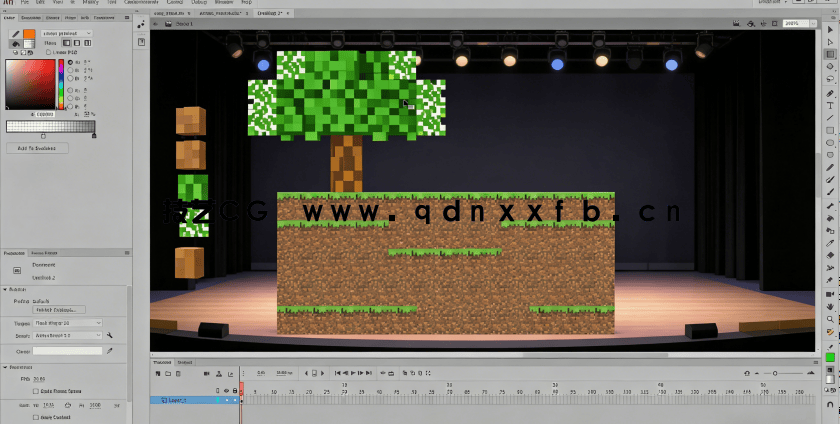Click the Add To Swatches button
The width and height of the screenshot is (840, 424).
click(x=37, y=148)
